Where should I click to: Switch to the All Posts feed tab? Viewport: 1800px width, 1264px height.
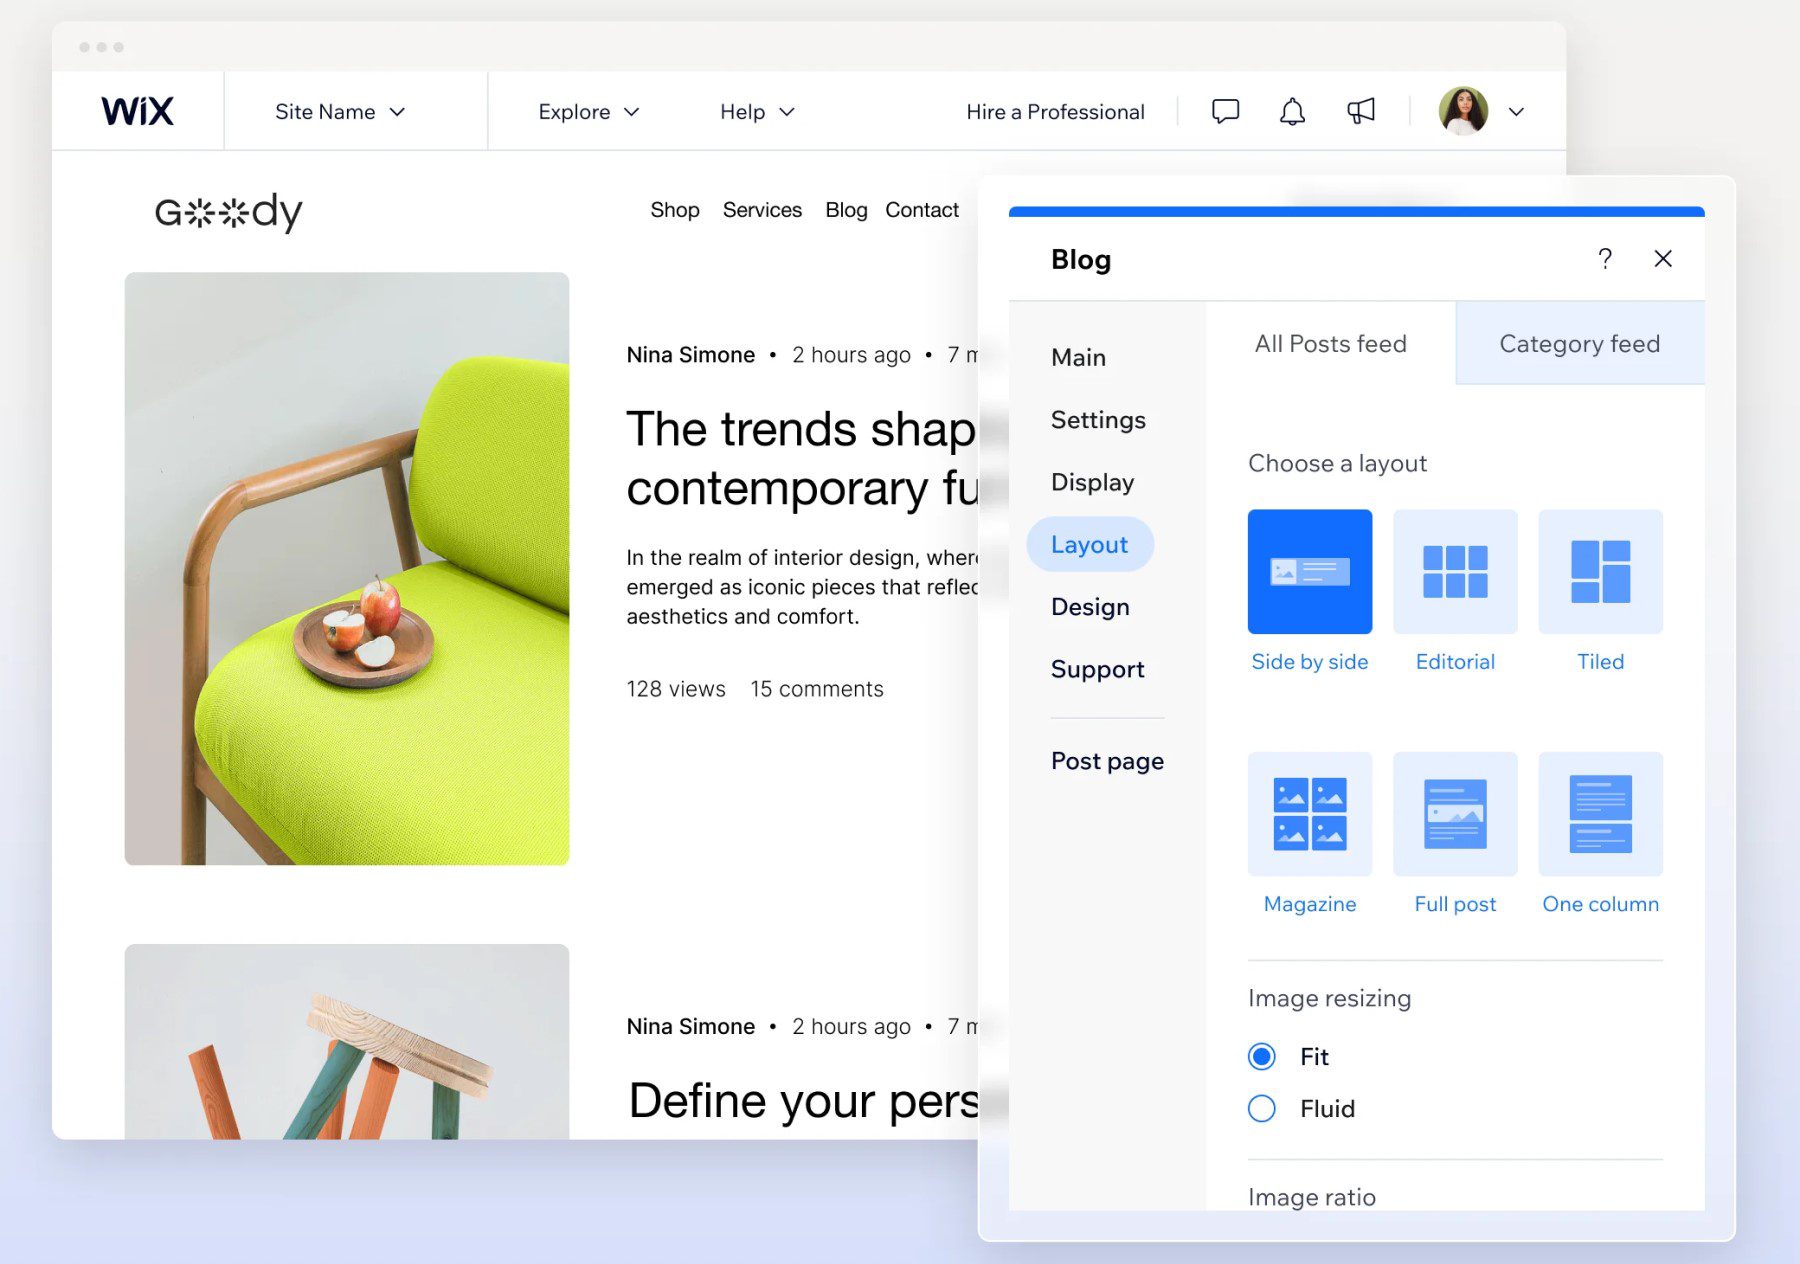coord(1330,343)
